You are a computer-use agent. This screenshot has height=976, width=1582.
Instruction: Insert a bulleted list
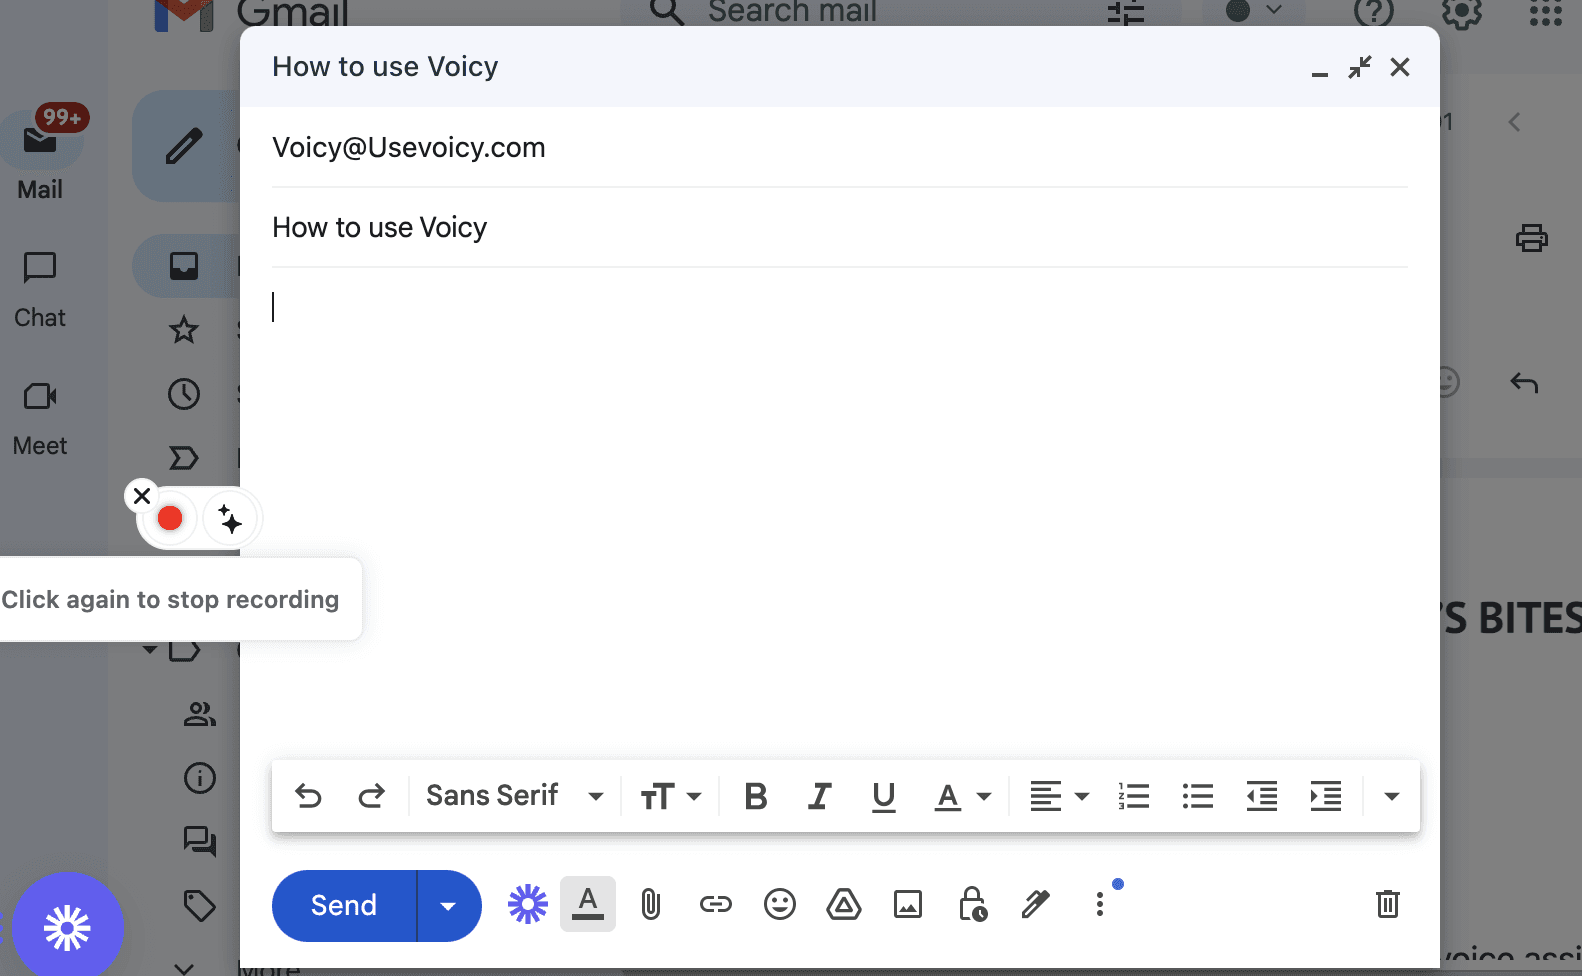[1198, 796]
